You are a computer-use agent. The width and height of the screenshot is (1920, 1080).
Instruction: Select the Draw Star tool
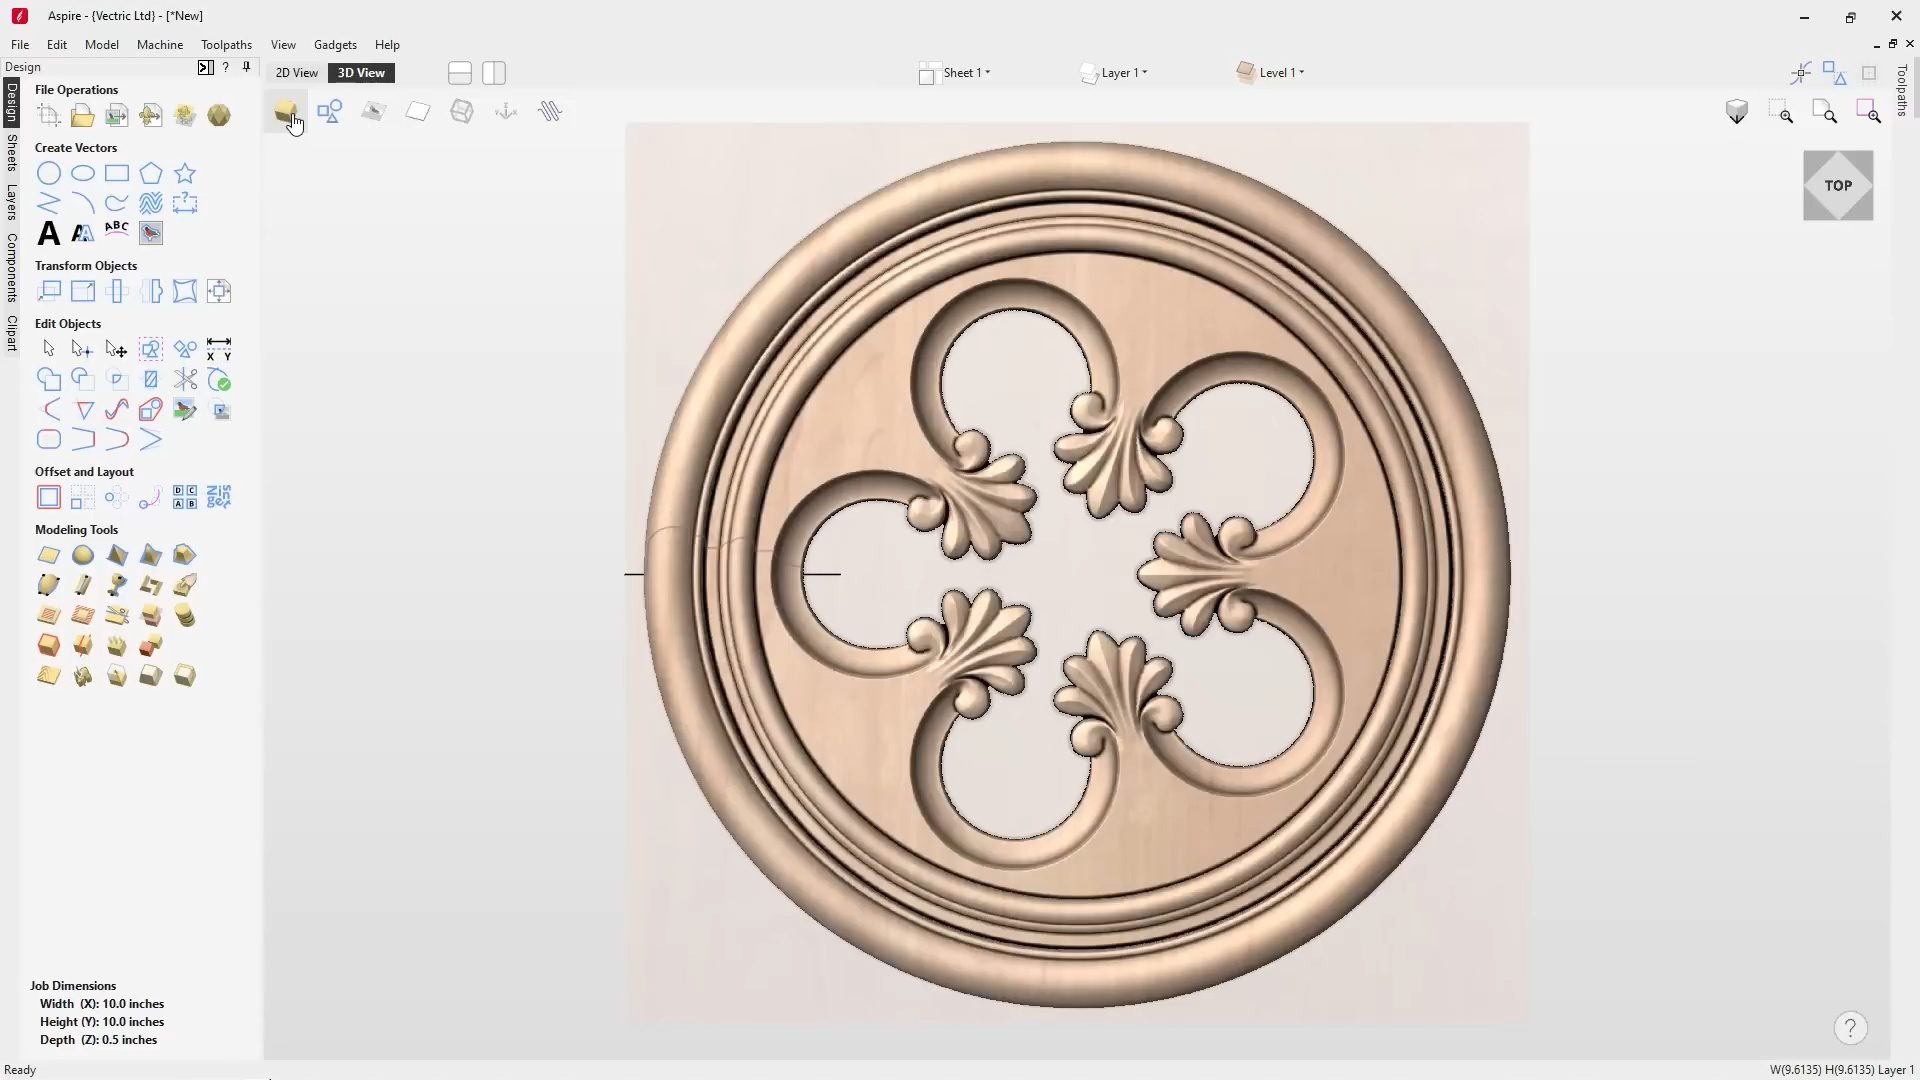point(185,173)
